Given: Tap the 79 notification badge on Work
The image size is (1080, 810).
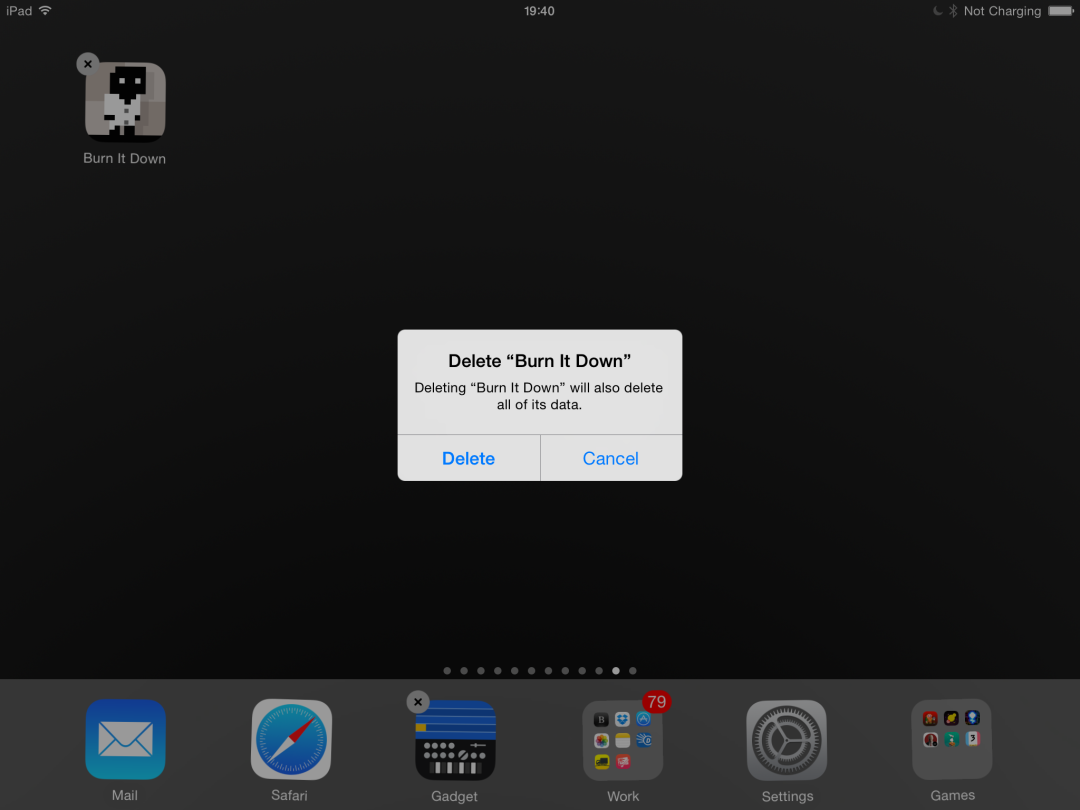Looking at the screenshot, I should point(656,702).
